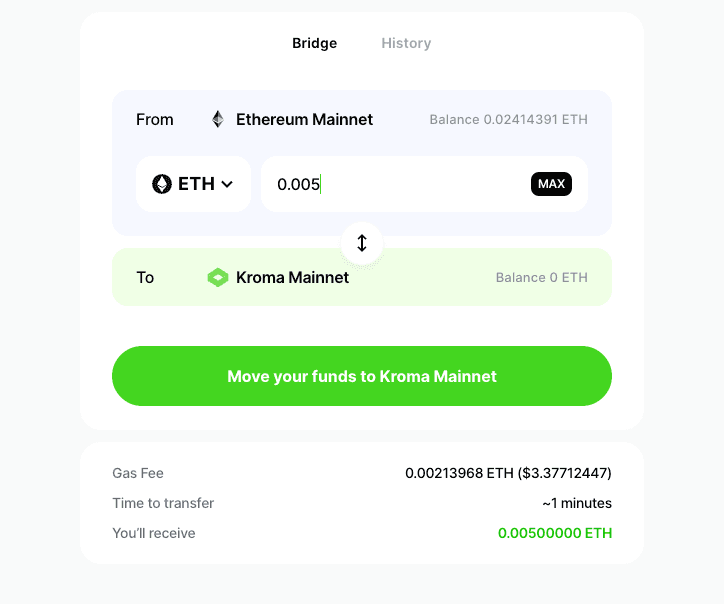Click Move your funds to Kroma Mainnet
The image size is (724, 604).
click(362, 376)
